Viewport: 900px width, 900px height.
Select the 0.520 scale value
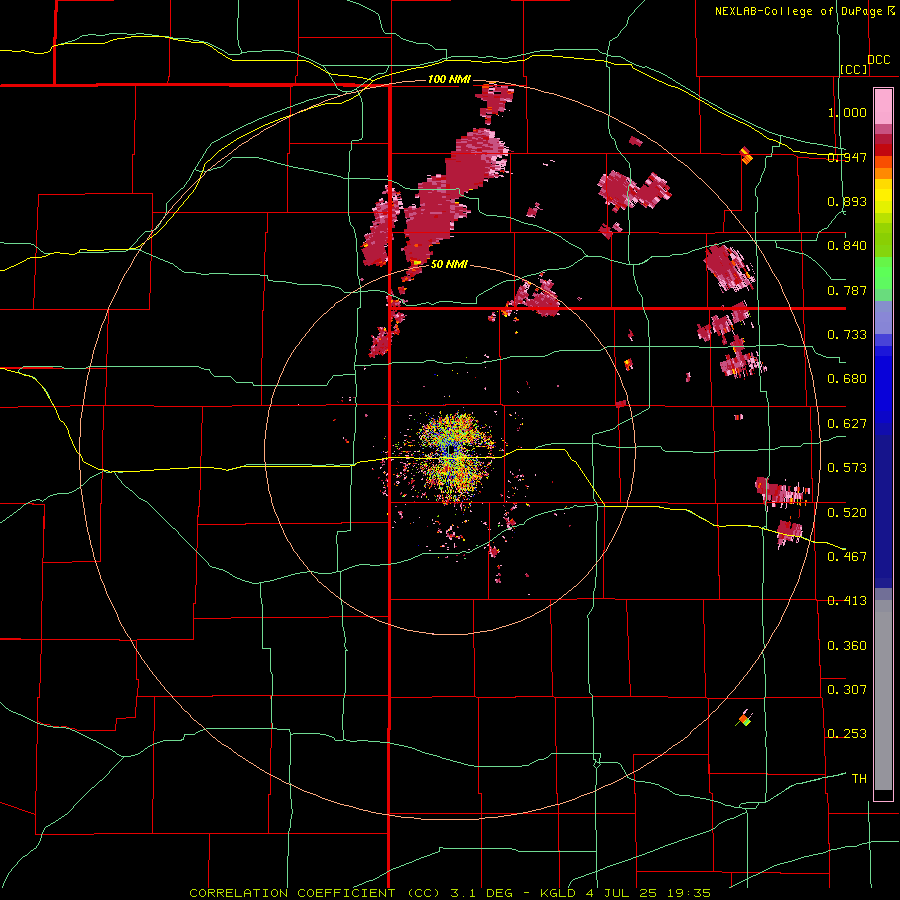coord(847,512)
